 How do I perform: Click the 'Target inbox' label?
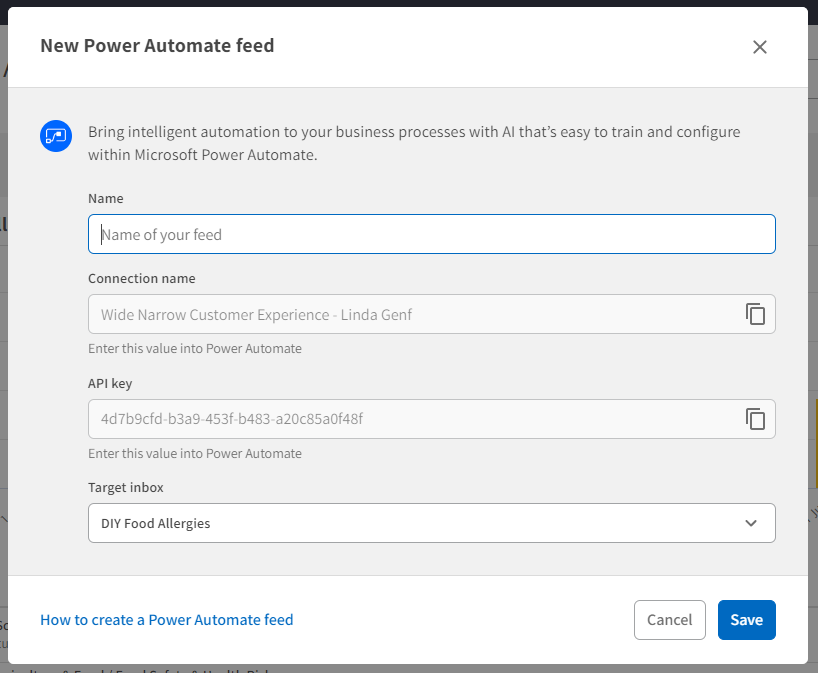click(x=126, y=488)
